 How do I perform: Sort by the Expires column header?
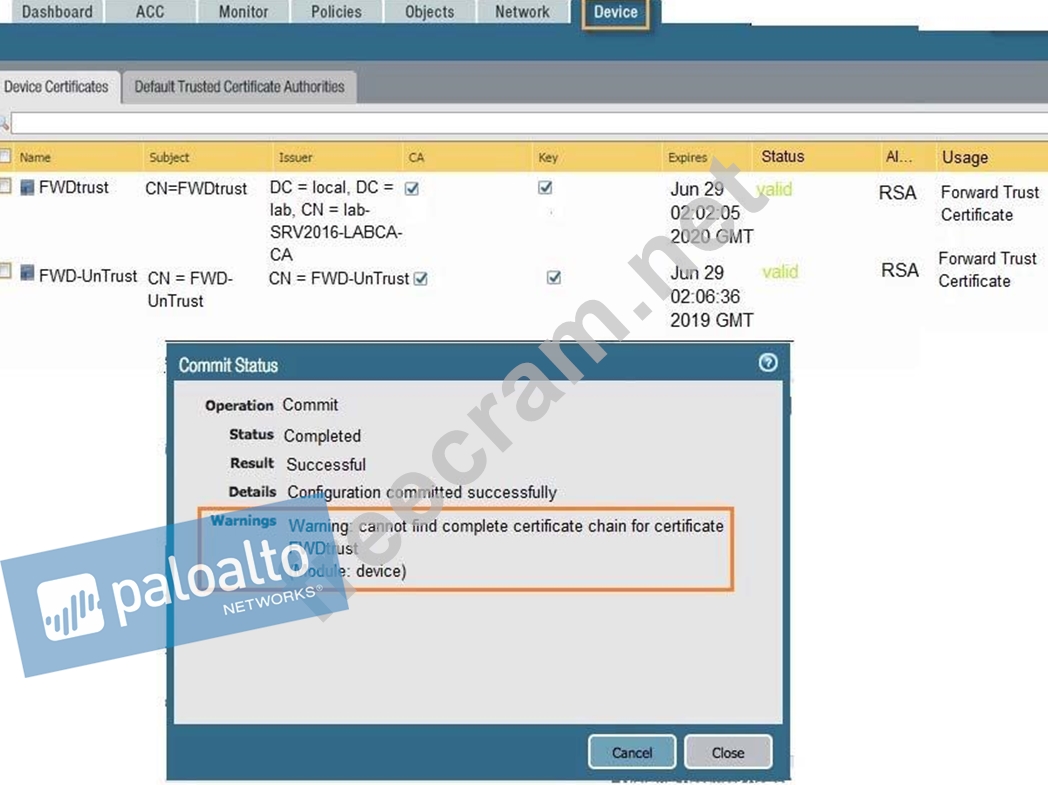point(687,157)
